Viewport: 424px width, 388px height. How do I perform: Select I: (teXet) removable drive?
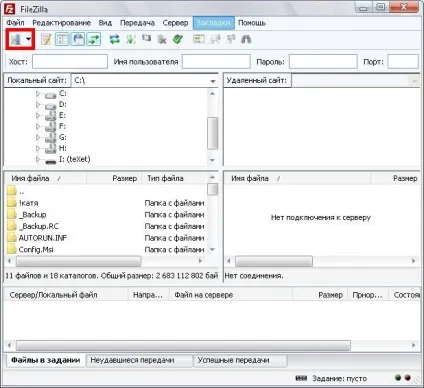point(75,159)
